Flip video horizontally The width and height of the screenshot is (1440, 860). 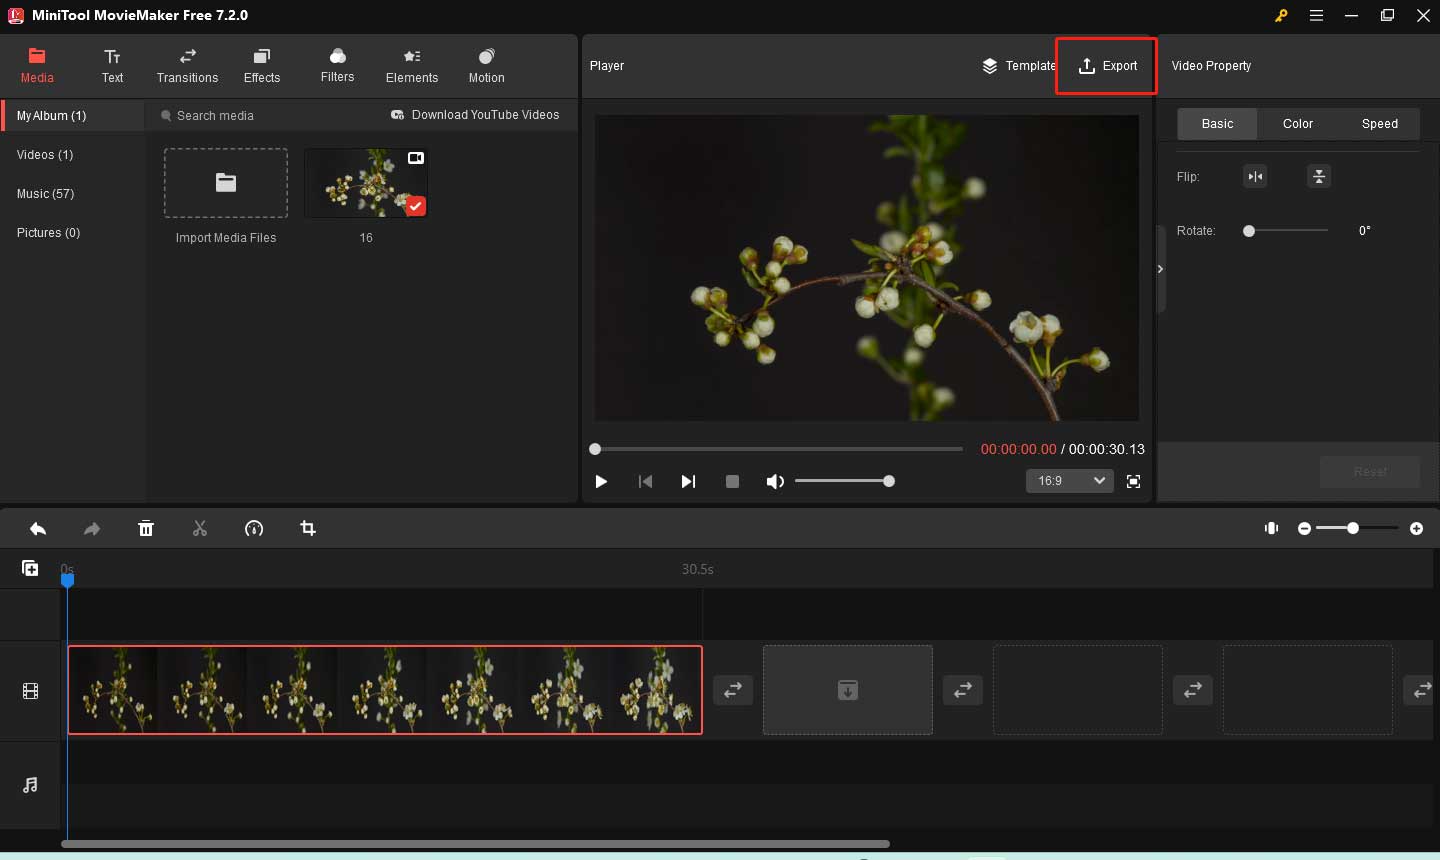(x=1255, y=177)
